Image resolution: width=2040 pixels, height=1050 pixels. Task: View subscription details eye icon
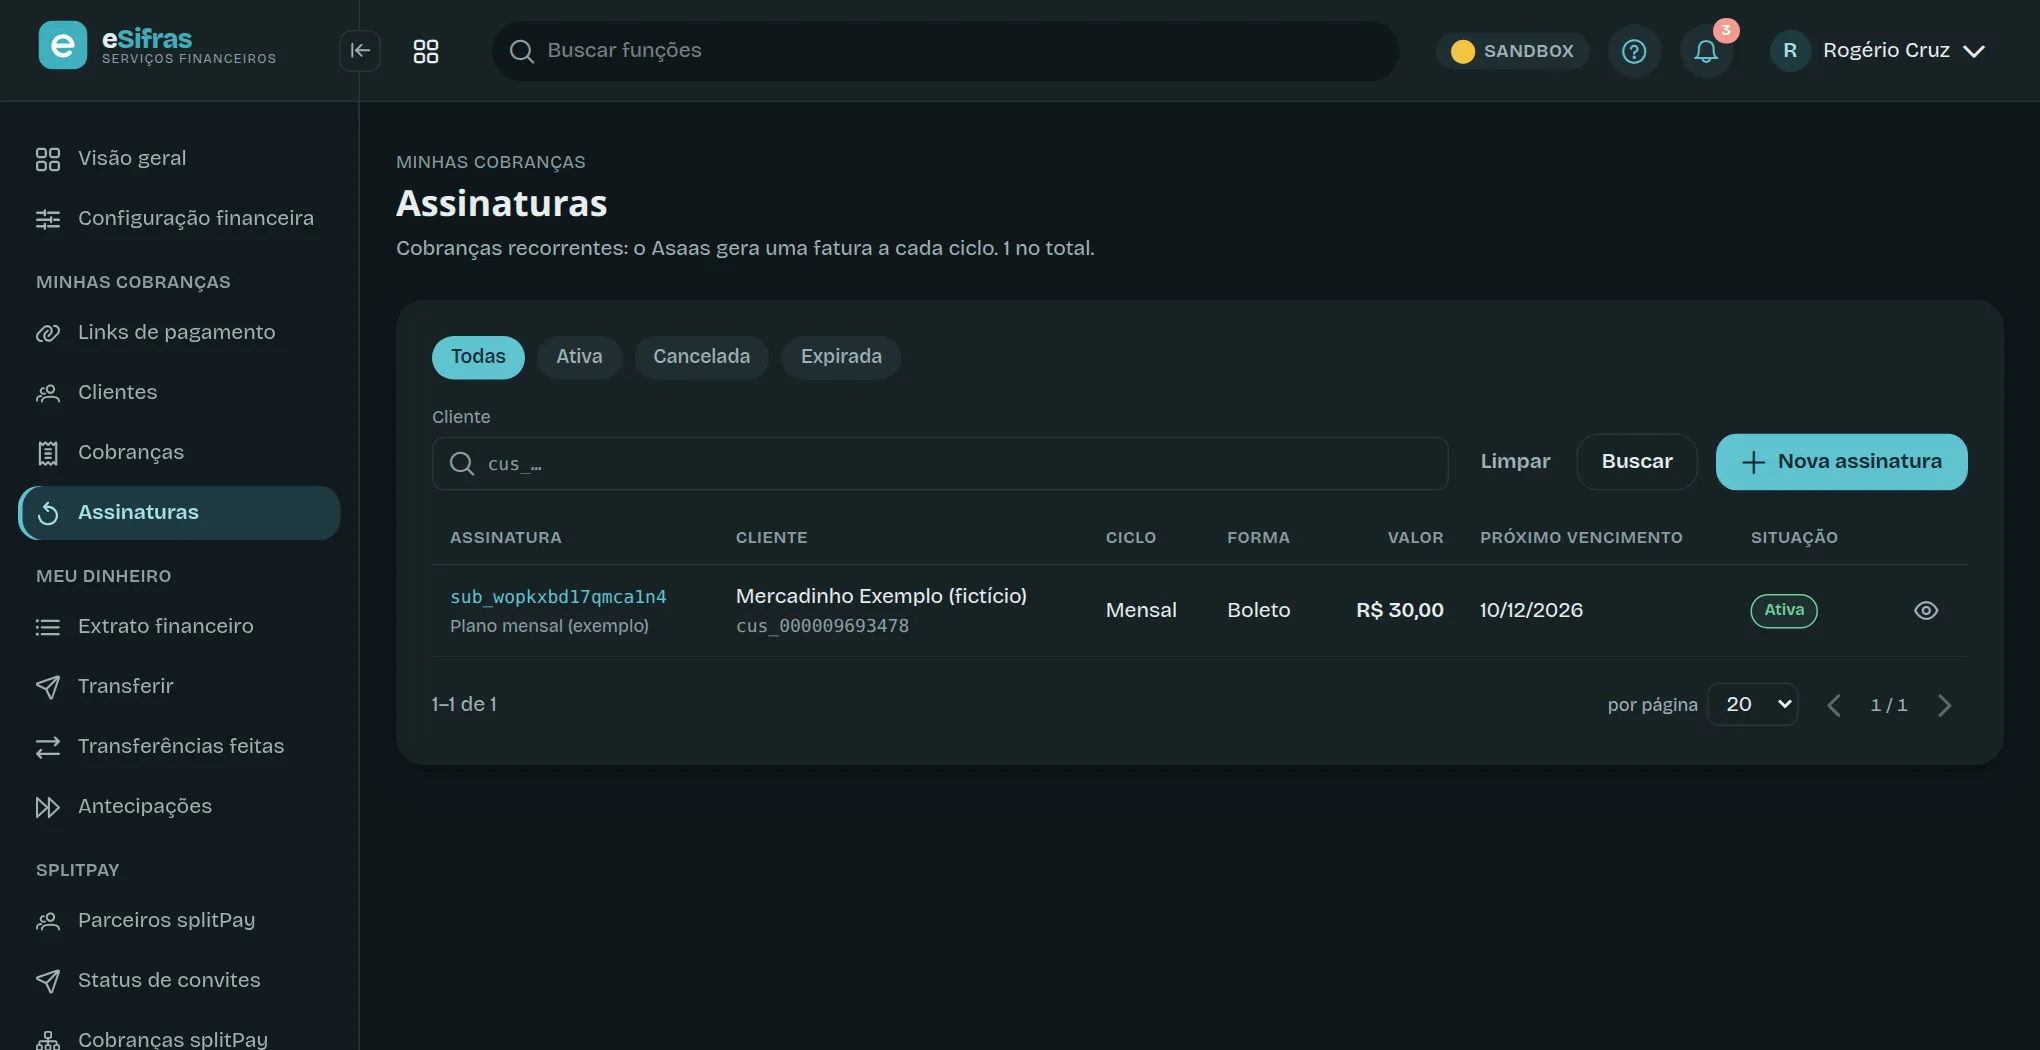coord(1926,611)
